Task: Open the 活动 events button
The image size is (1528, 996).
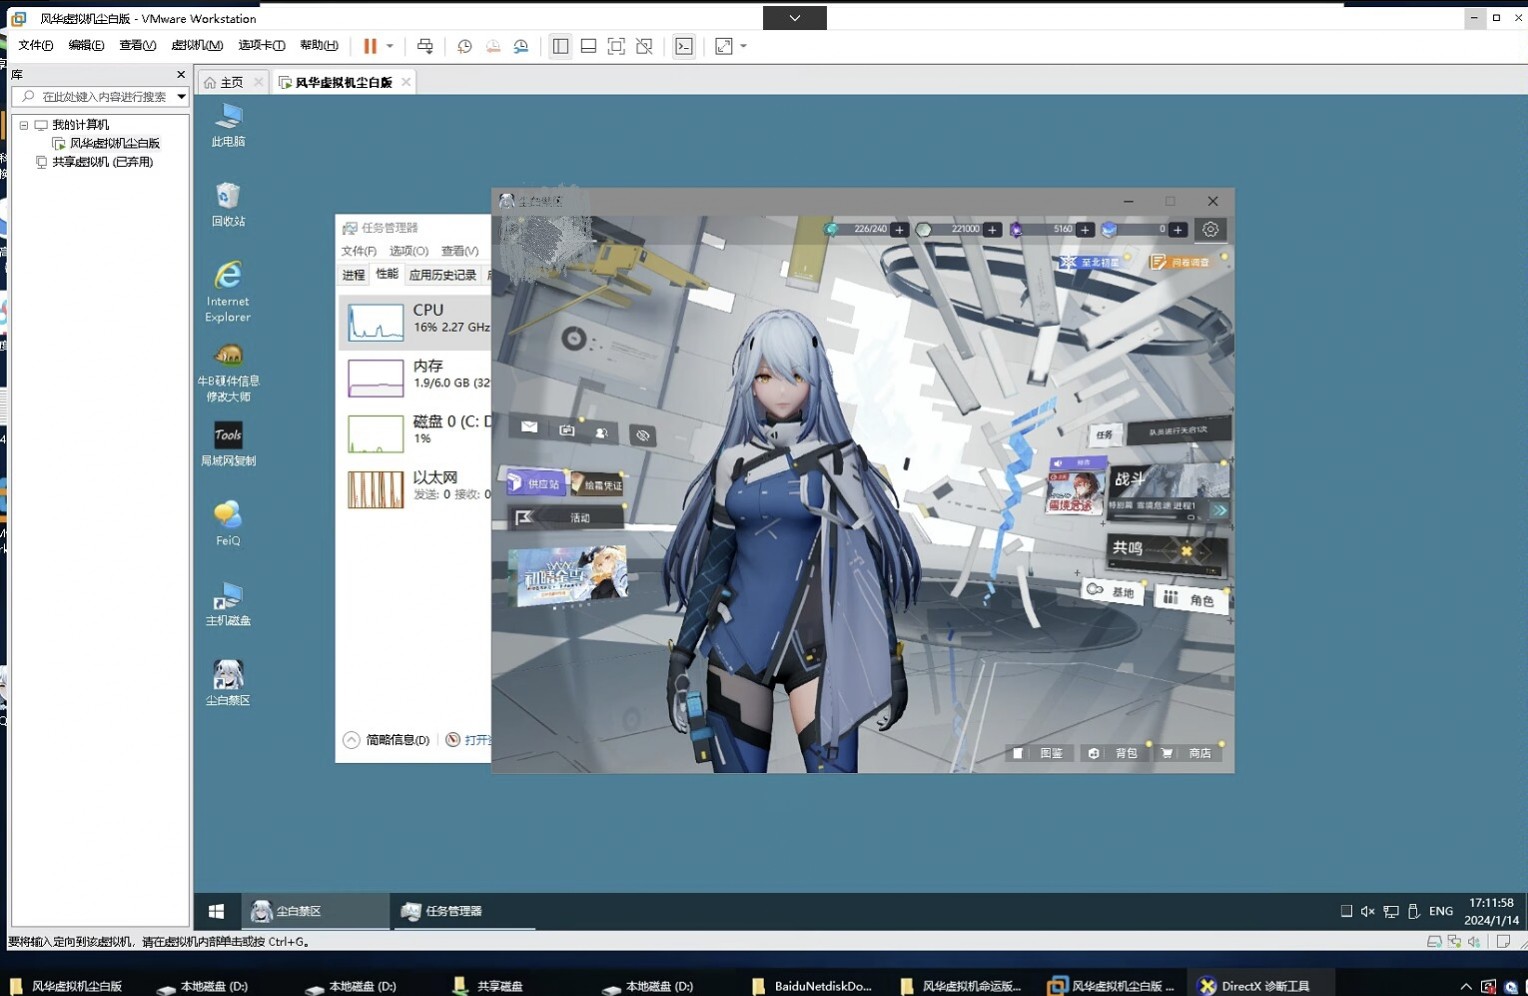Action: [x=566, y=517]
